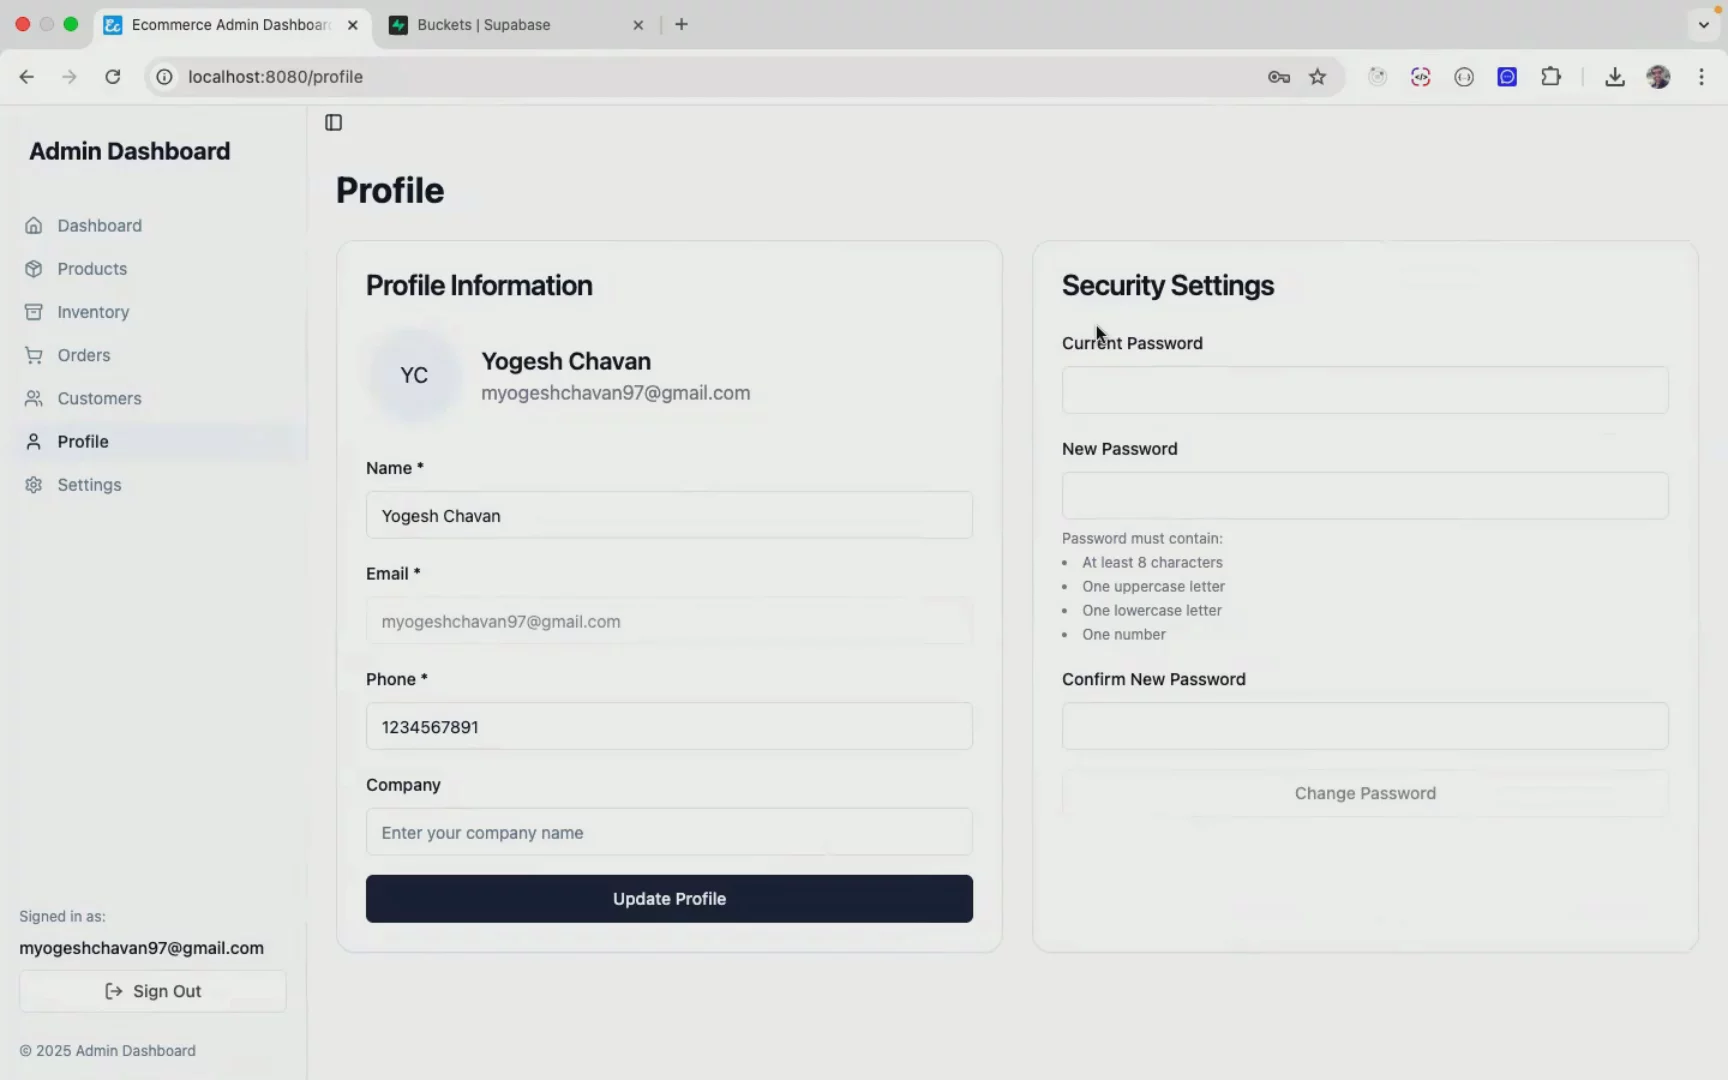Viewport: 1728px width, 1080px height.
Task: Open the Customers sidebar icon
Action: pos(33,398)
